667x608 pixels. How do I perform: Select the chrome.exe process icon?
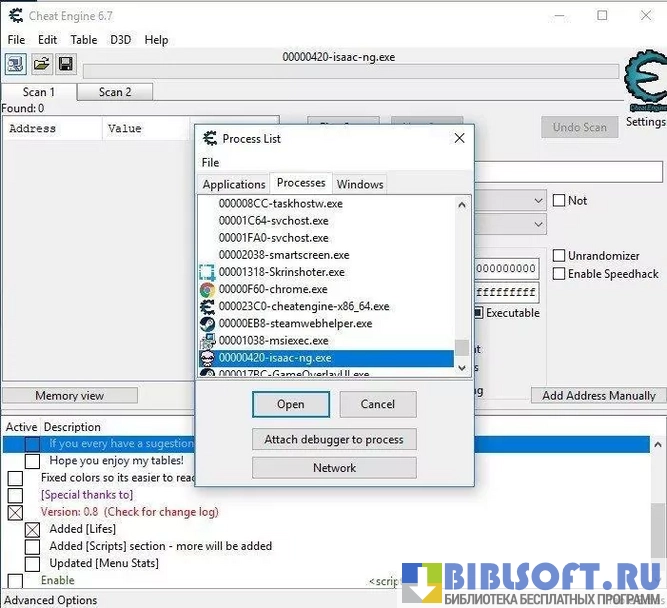207,290
